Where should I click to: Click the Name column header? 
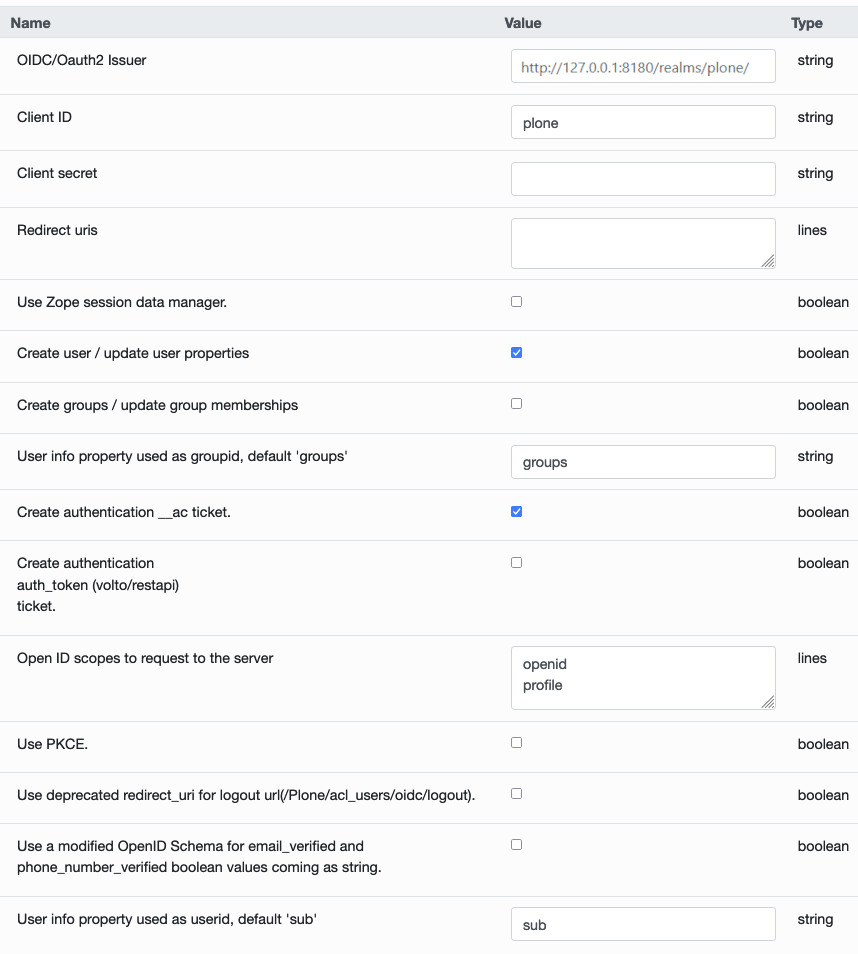(x=30, y=22)
